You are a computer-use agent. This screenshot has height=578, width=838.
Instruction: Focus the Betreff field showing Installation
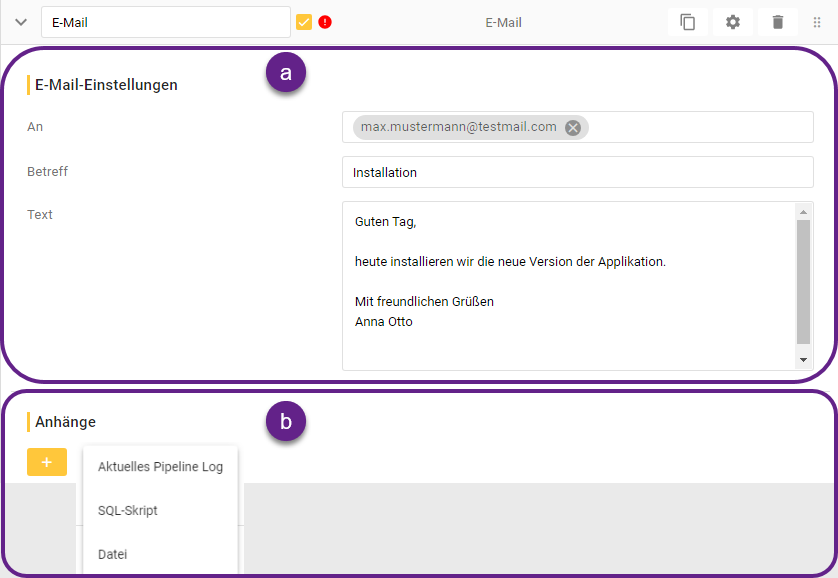(577, 172)
